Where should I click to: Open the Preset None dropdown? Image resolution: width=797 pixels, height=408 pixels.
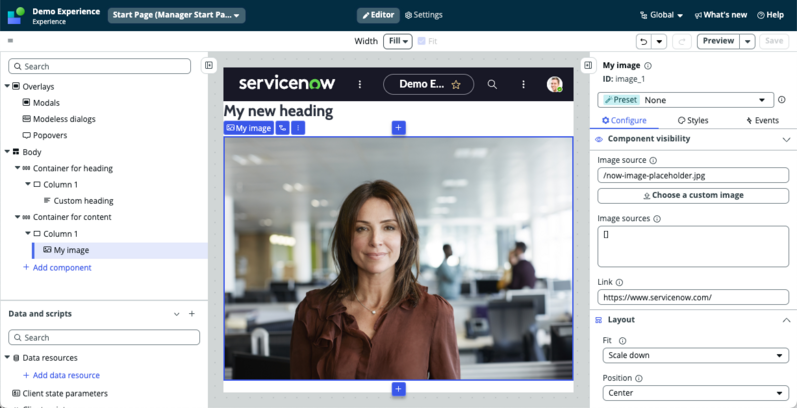pyautogui.click(x=685, y=100)
